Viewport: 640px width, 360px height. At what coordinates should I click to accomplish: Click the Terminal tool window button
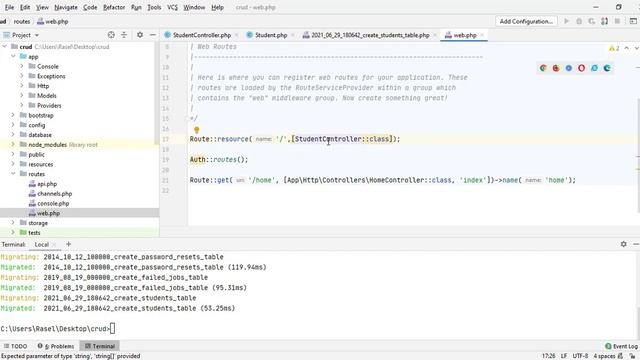(100, 346)
